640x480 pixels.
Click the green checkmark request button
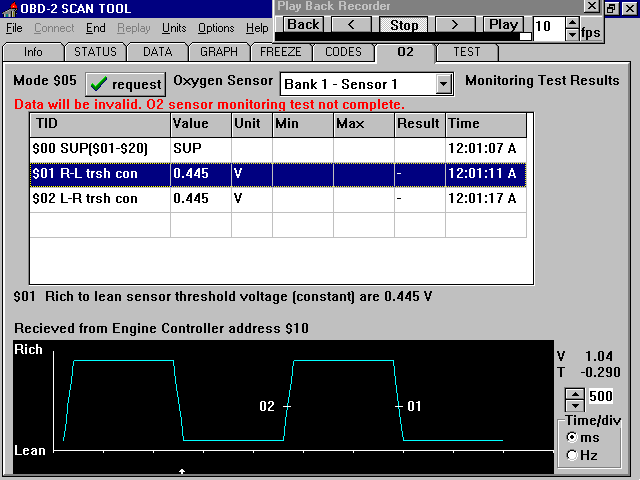125,84
